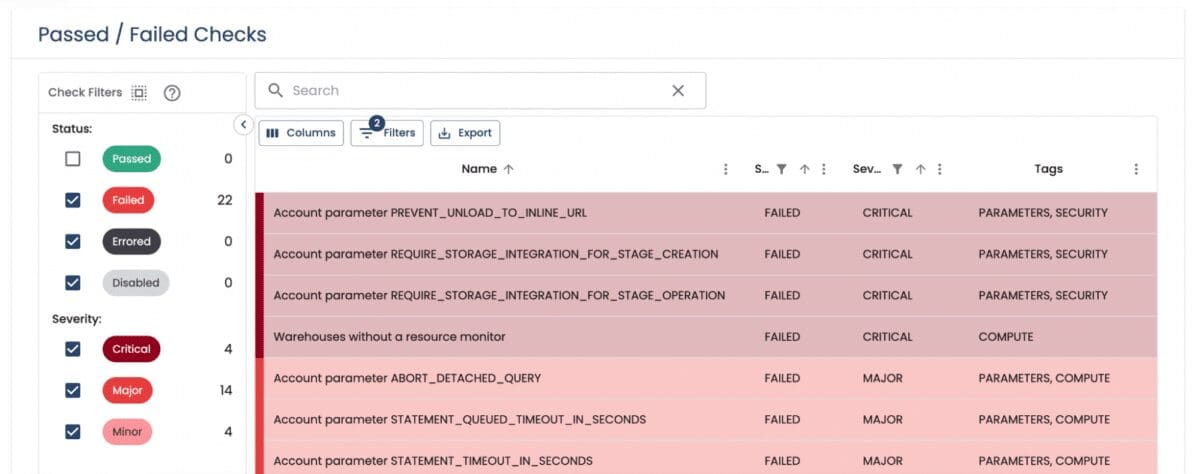Select row STATEMENT_QUEUED_TIMEOUT_IN_SECONDS
The width and height of the screenshot is (1200, 474).
(706, 419)
